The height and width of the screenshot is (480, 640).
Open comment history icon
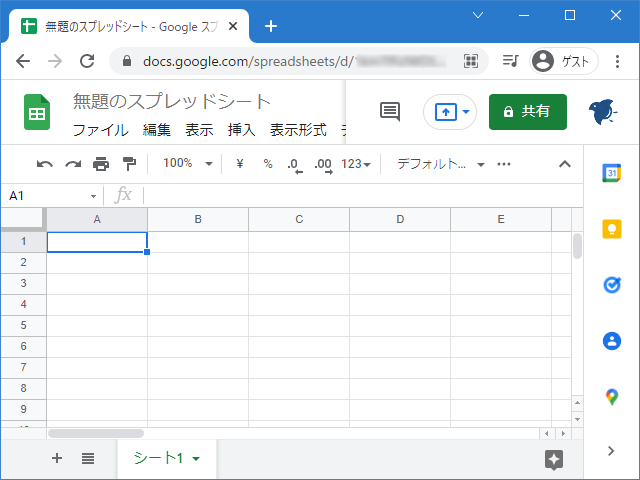pos(390,111)
